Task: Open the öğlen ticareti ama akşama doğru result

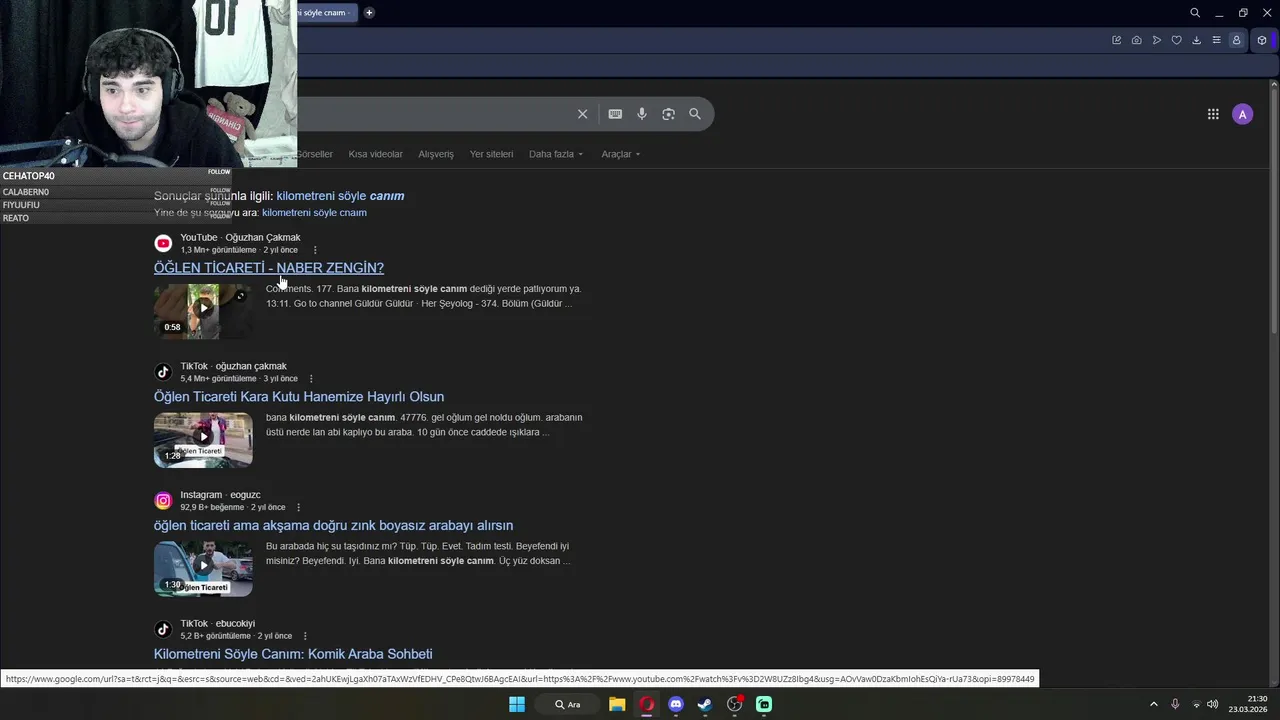Action: point(333,525)
